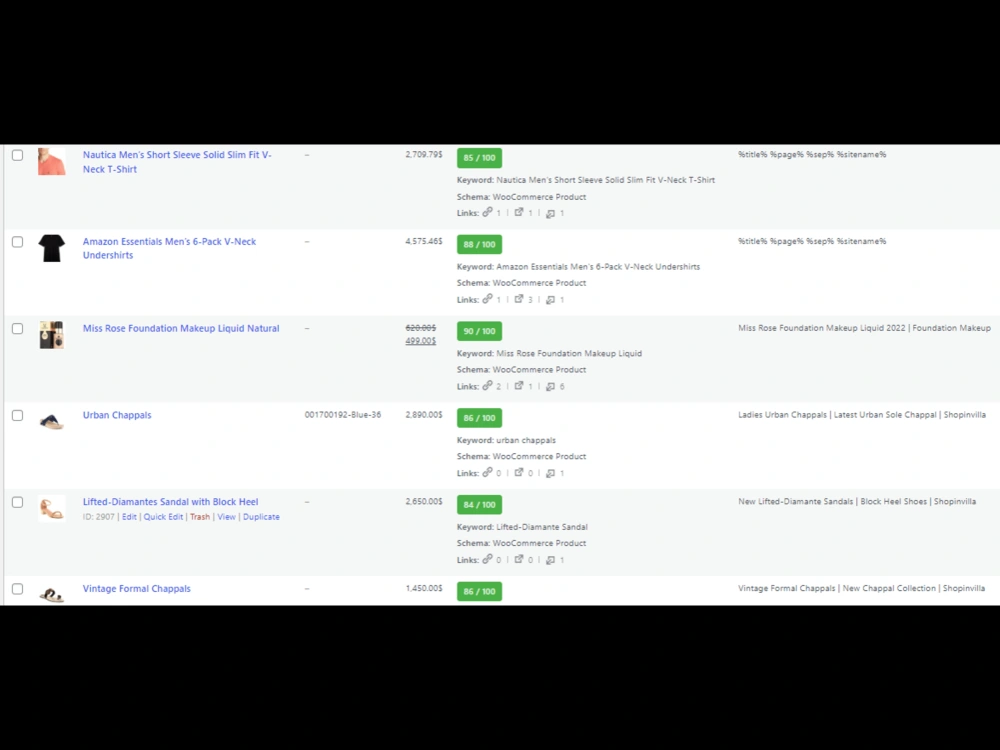
Task: Click internal links icon in Urban Chappals row
Action: [x=487, y=473]
